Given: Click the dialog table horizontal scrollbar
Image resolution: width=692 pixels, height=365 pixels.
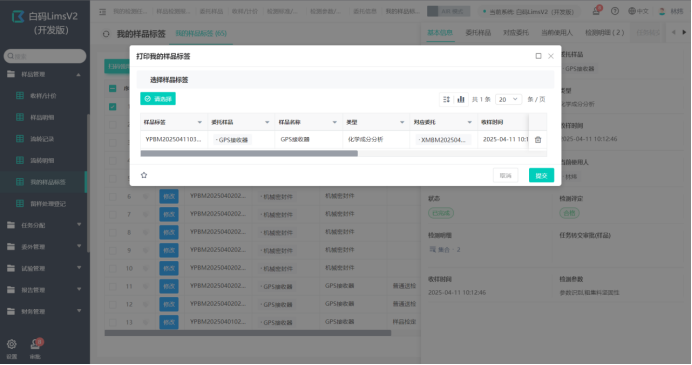Looking at the screenshot, I should [249, 154].
